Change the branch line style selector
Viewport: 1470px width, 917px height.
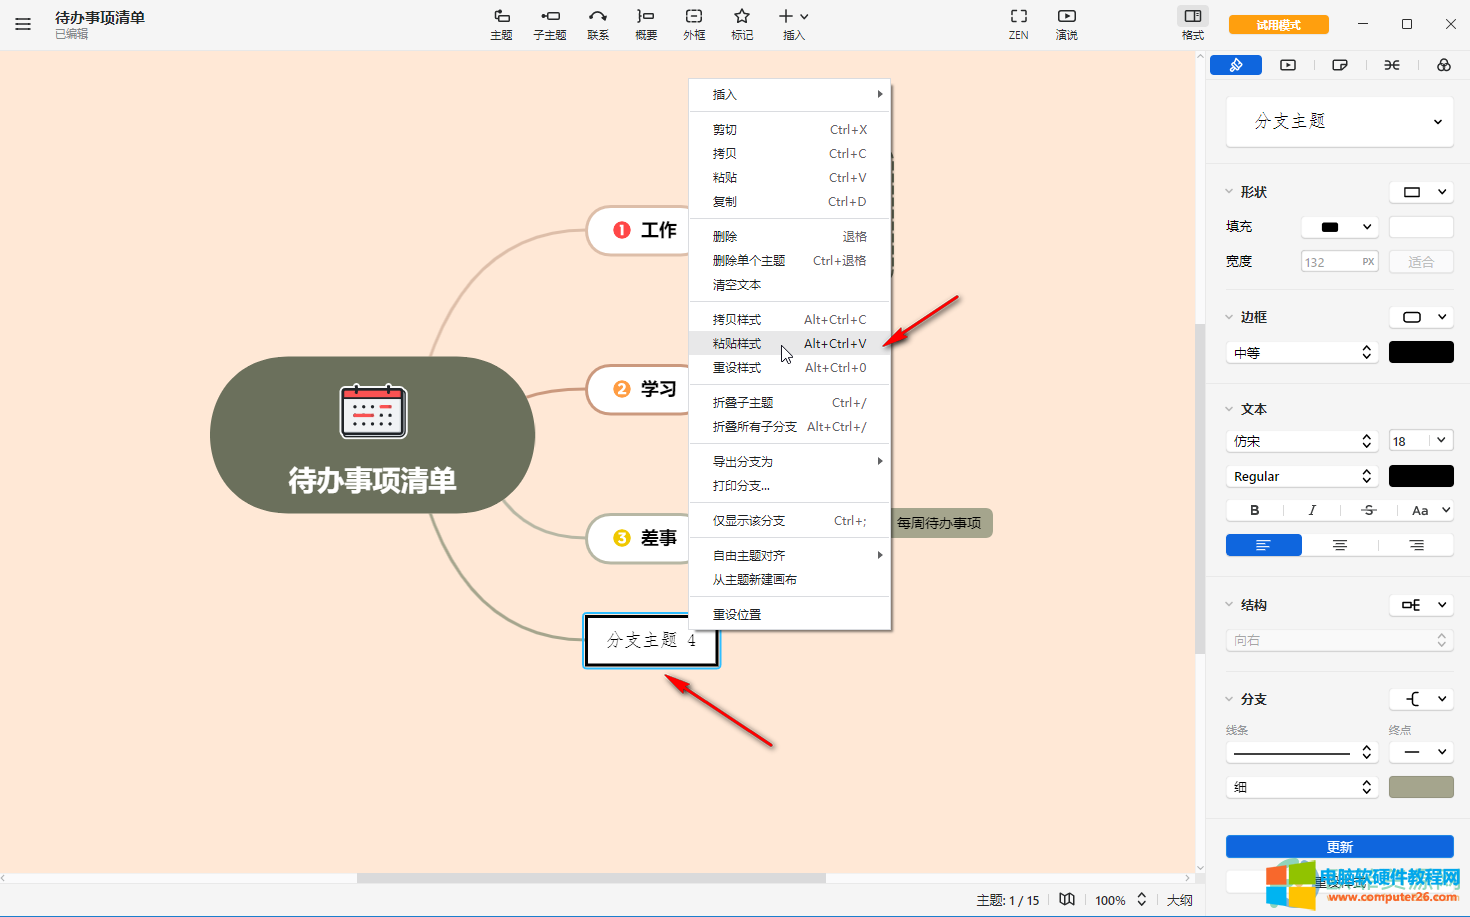[1302, 752]
